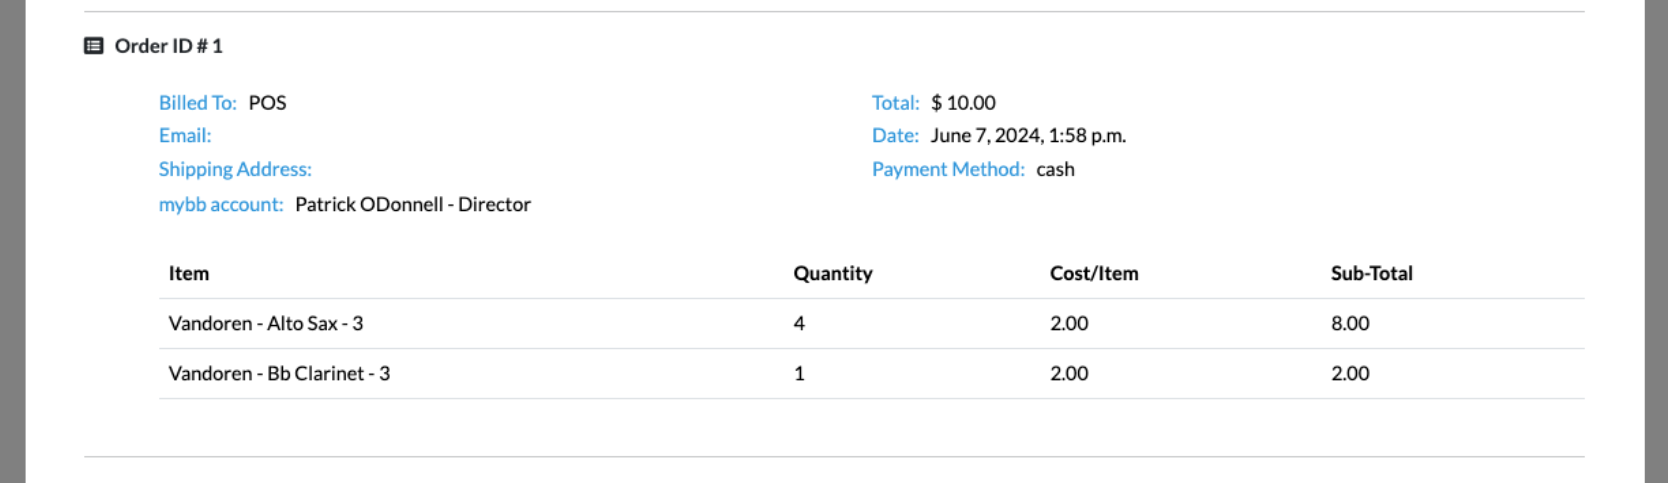Click the Quantity column header
Viewport: 1670px width, 484px height.
click(x=833, y=274)
